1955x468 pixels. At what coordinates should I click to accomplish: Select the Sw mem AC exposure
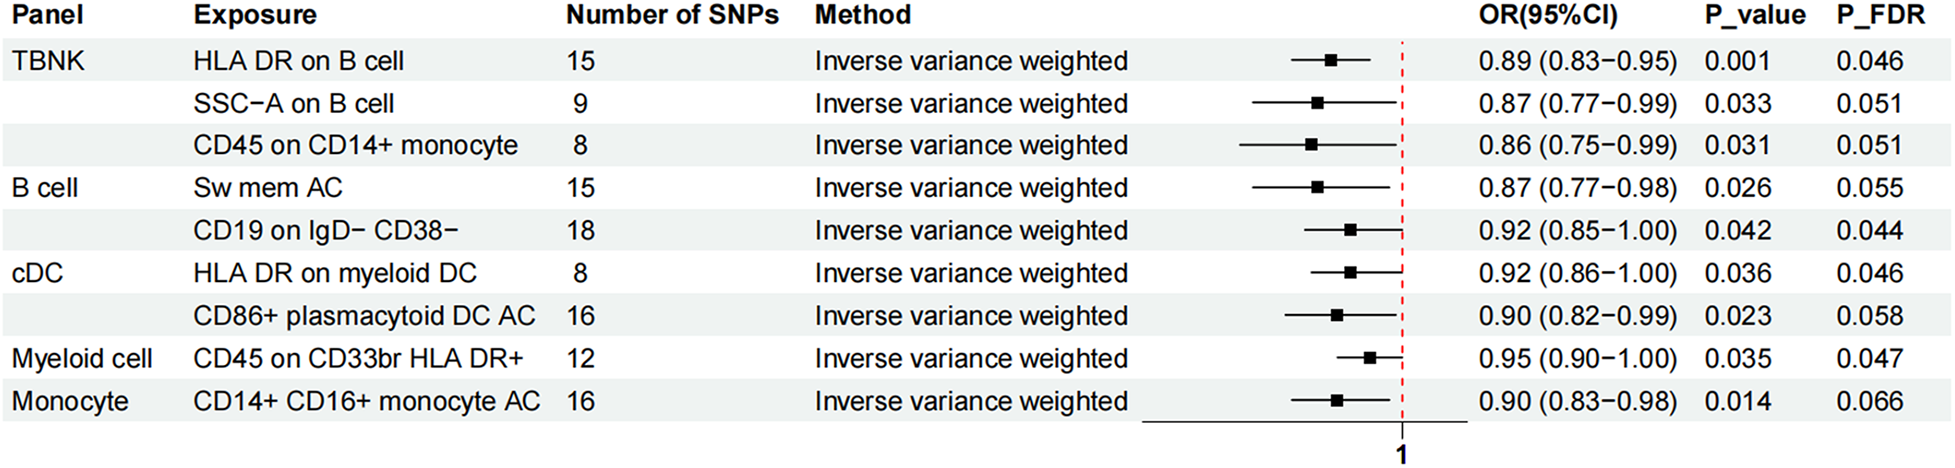point(268,188)
